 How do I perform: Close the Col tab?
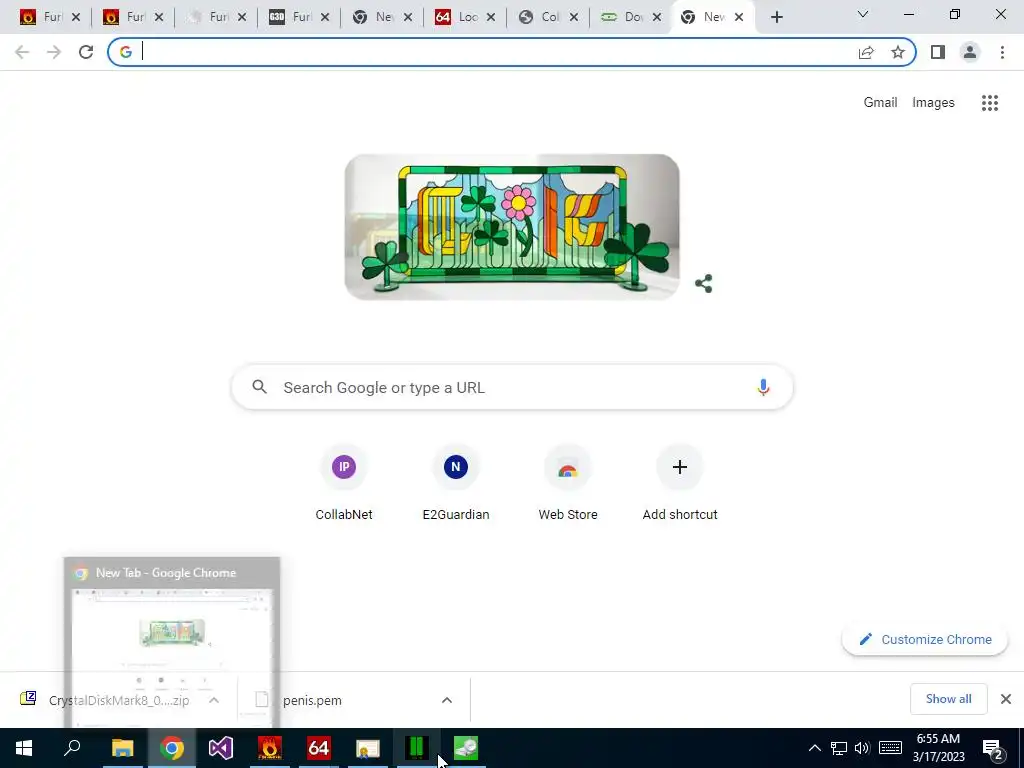point(573,17)
